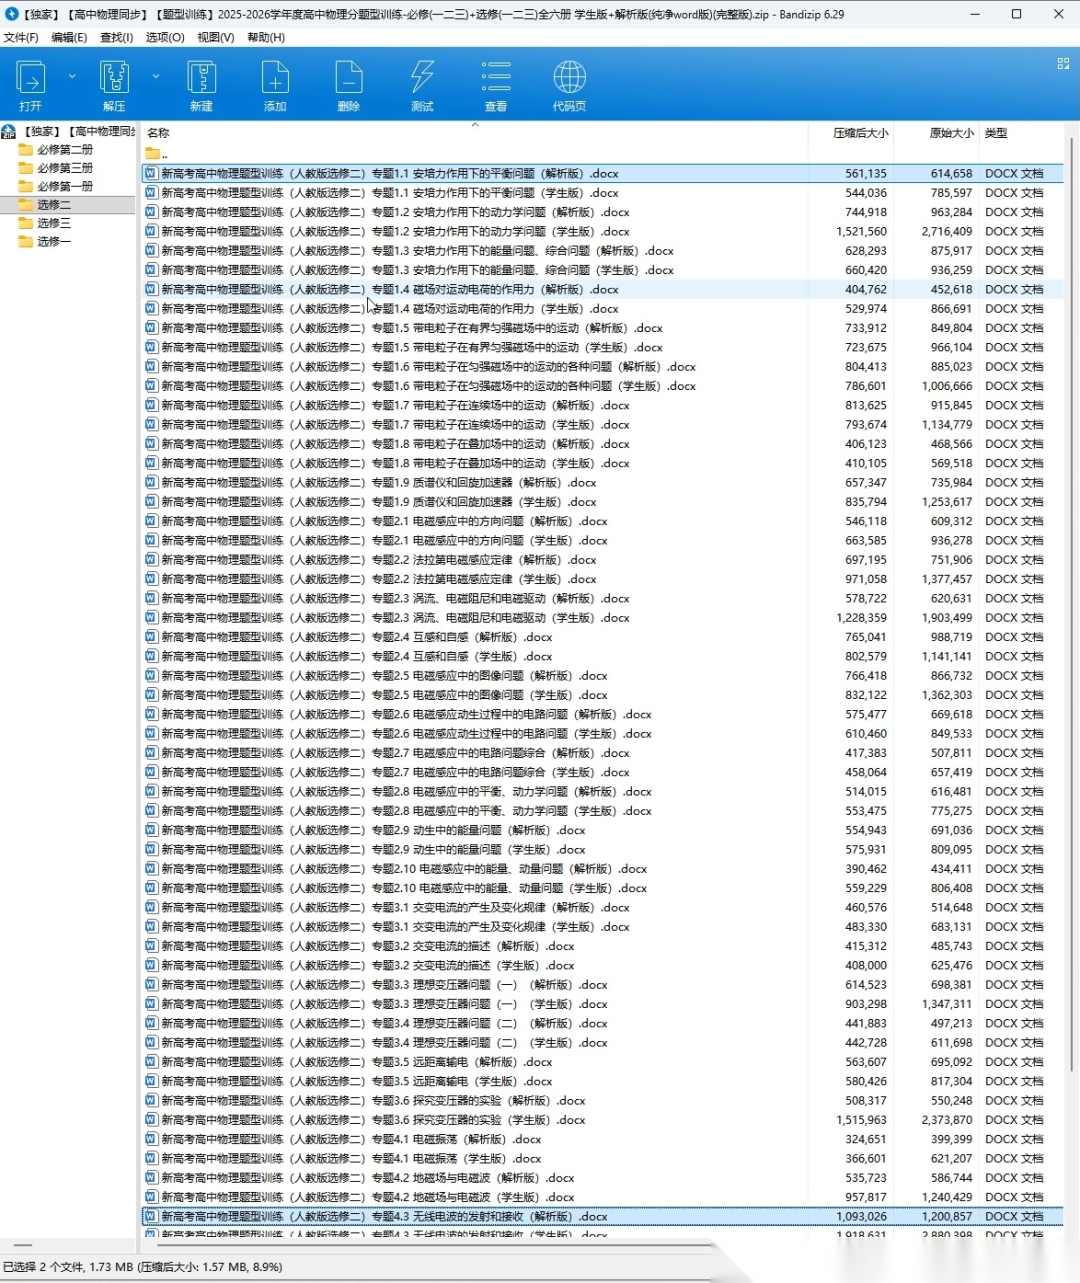Select the 选修三 folder in the tree

pyautogui.click(x=54, y=223)
